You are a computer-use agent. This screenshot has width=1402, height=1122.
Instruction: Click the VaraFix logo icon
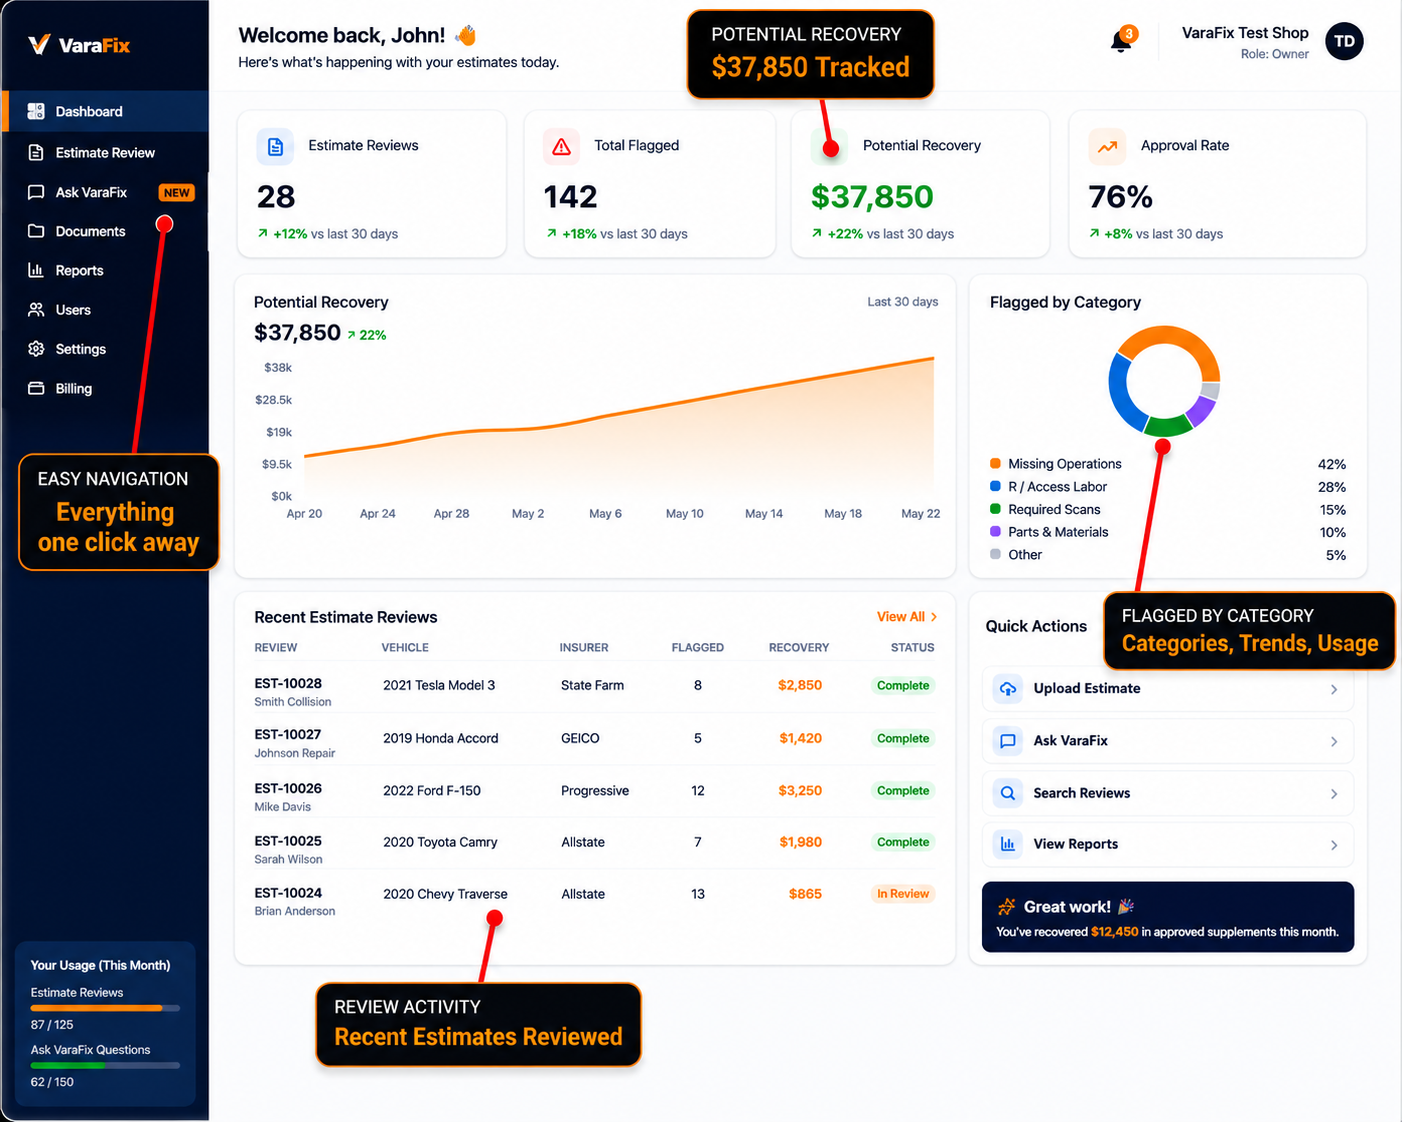39,45
